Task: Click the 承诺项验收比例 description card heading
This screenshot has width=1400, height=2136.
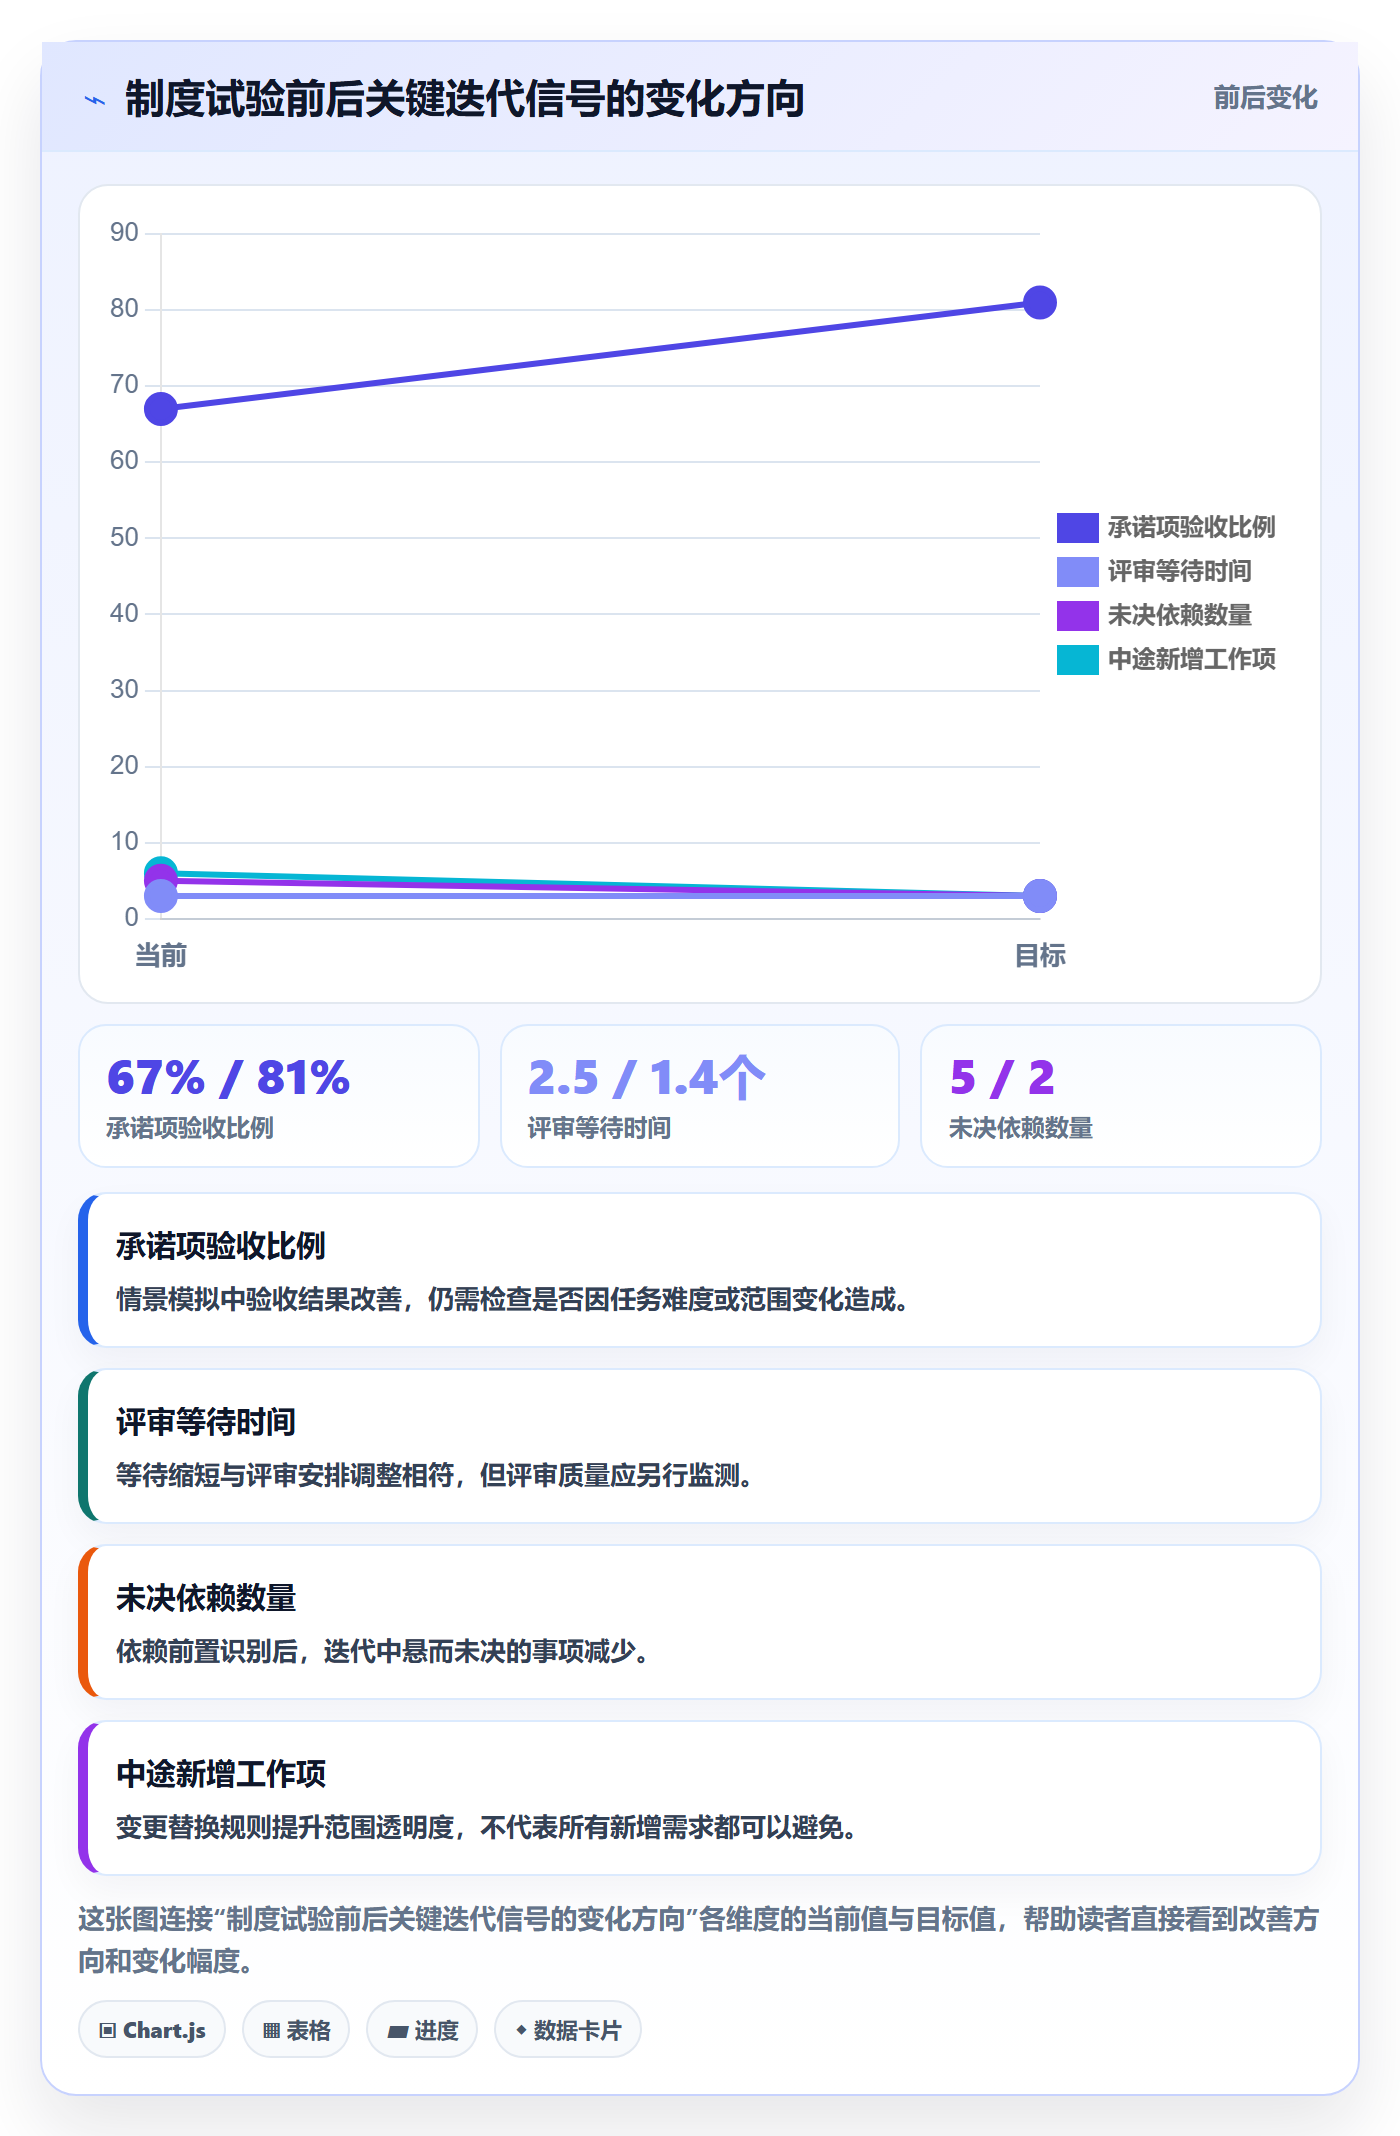Action: (221, 1246)
